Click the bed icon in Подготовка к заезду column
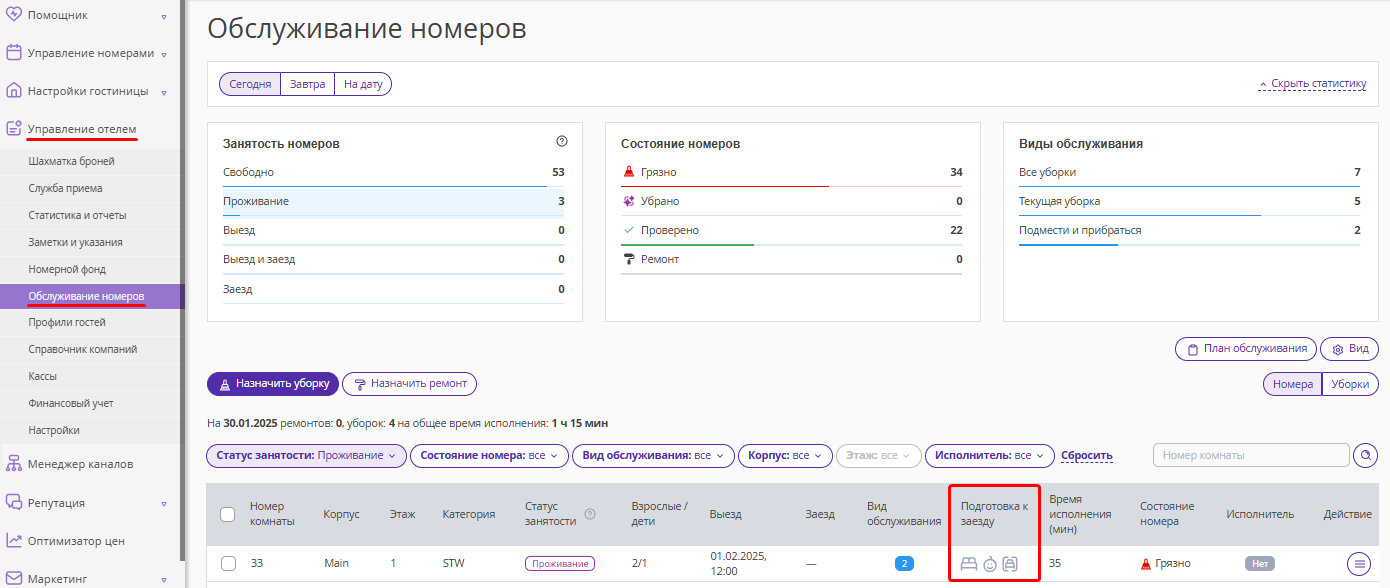1390x588 pixels. point(969,564)
